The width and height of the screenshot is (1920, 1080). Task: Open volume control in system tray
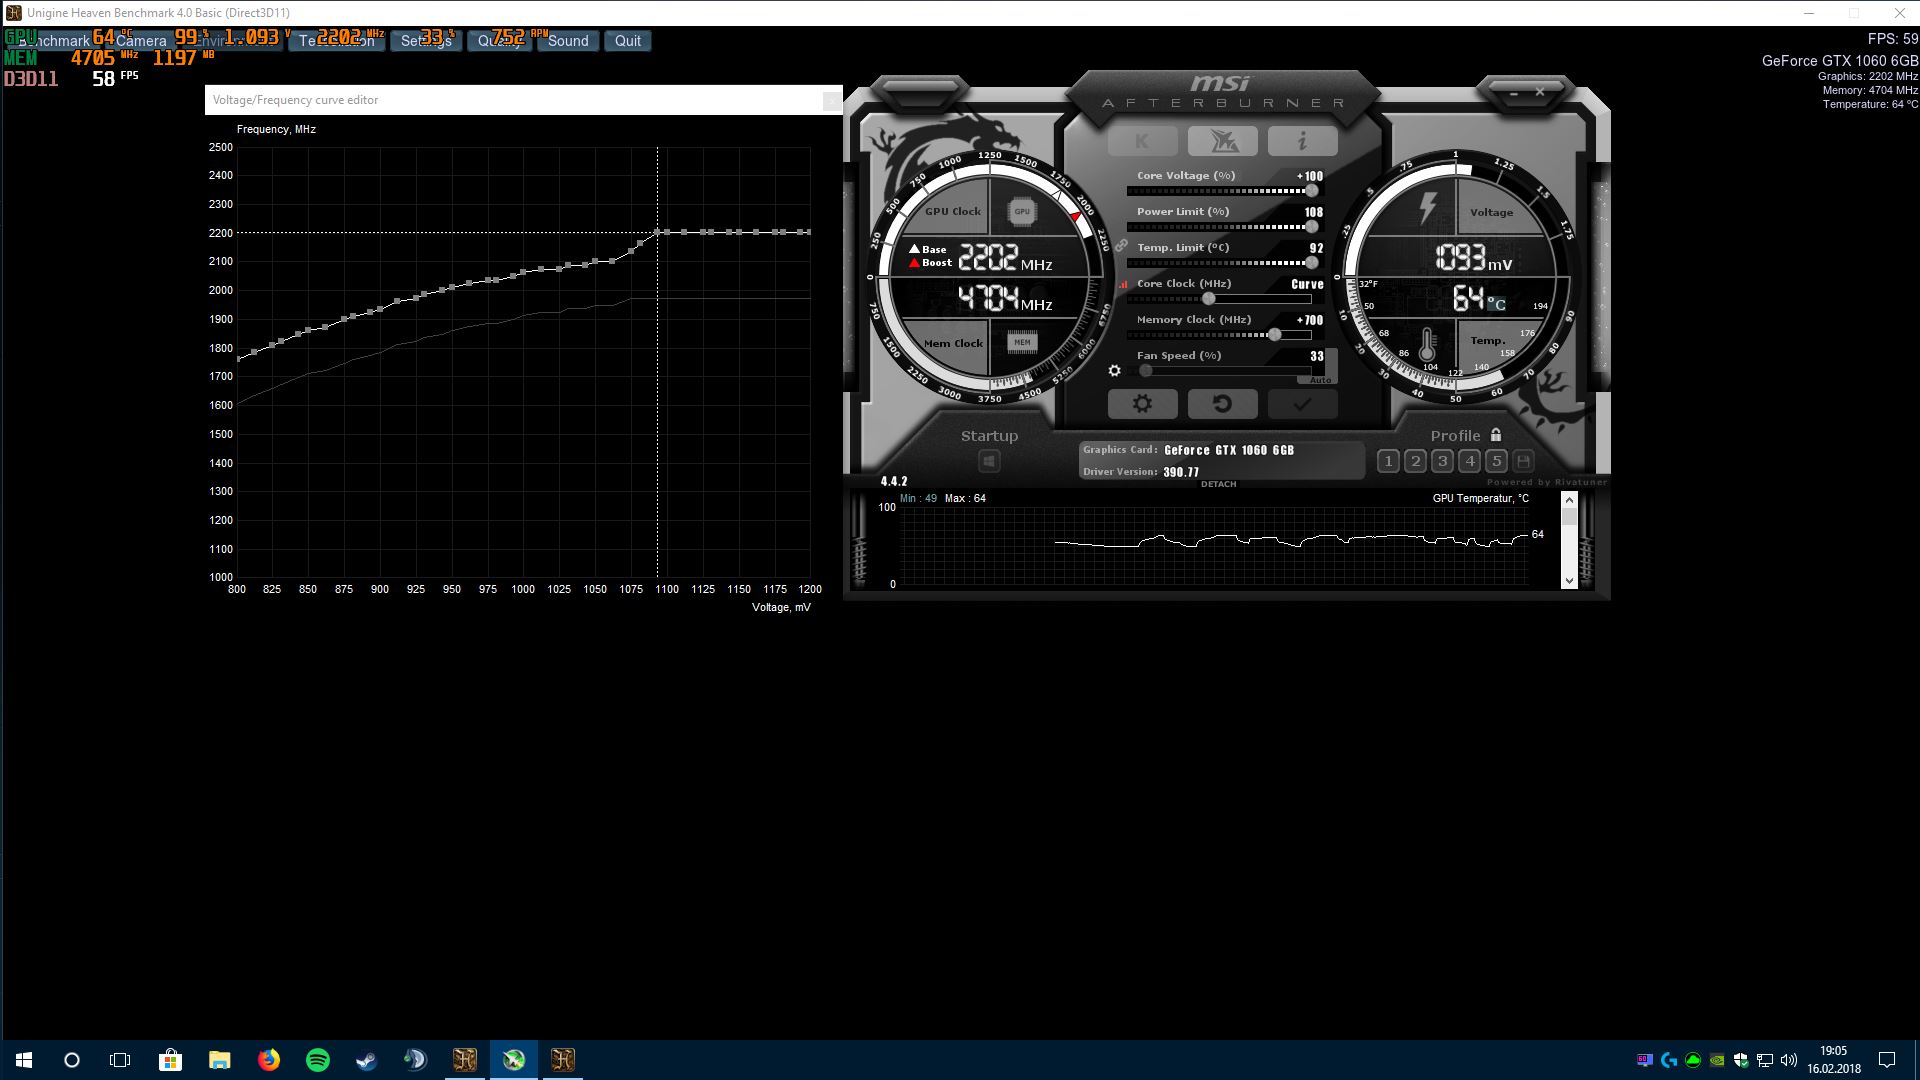[x=1789, y=1060]
